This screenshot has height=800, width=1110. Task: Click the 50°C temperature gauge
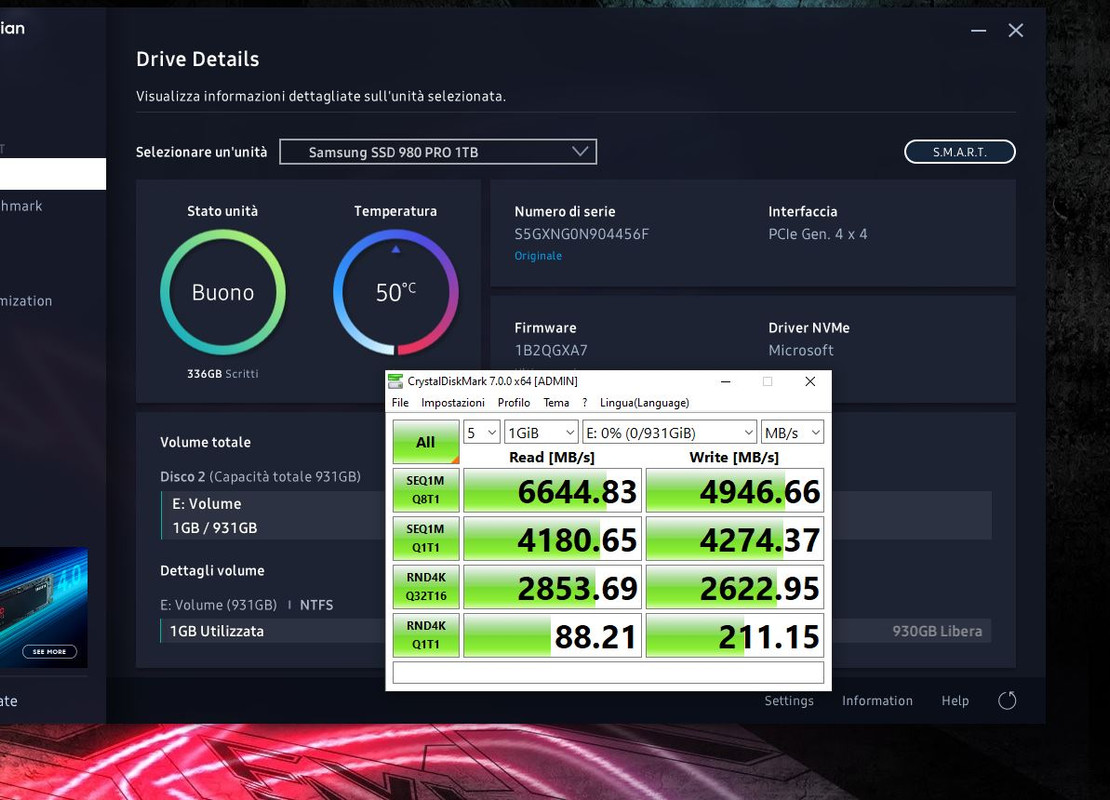pyautogui.click(x=396, y=292)
